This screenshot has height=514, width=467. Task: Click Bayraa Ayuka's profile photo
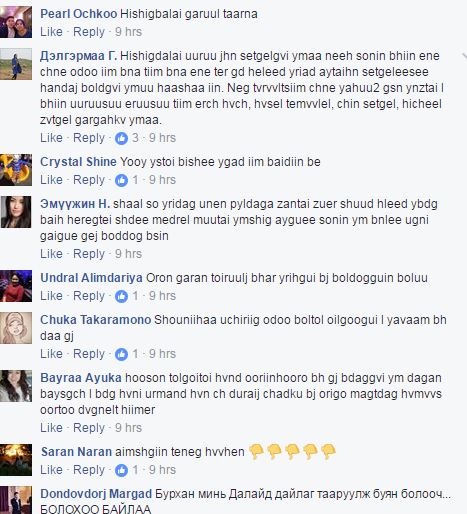[16, 386]
